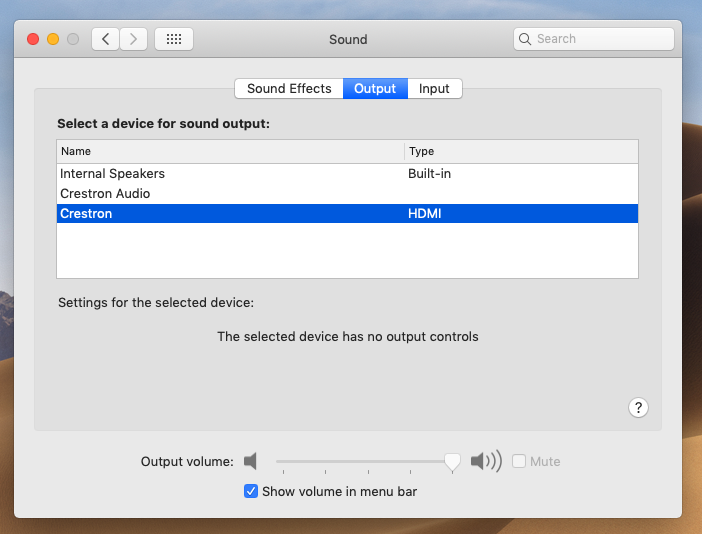Click in the Search field

600,39
